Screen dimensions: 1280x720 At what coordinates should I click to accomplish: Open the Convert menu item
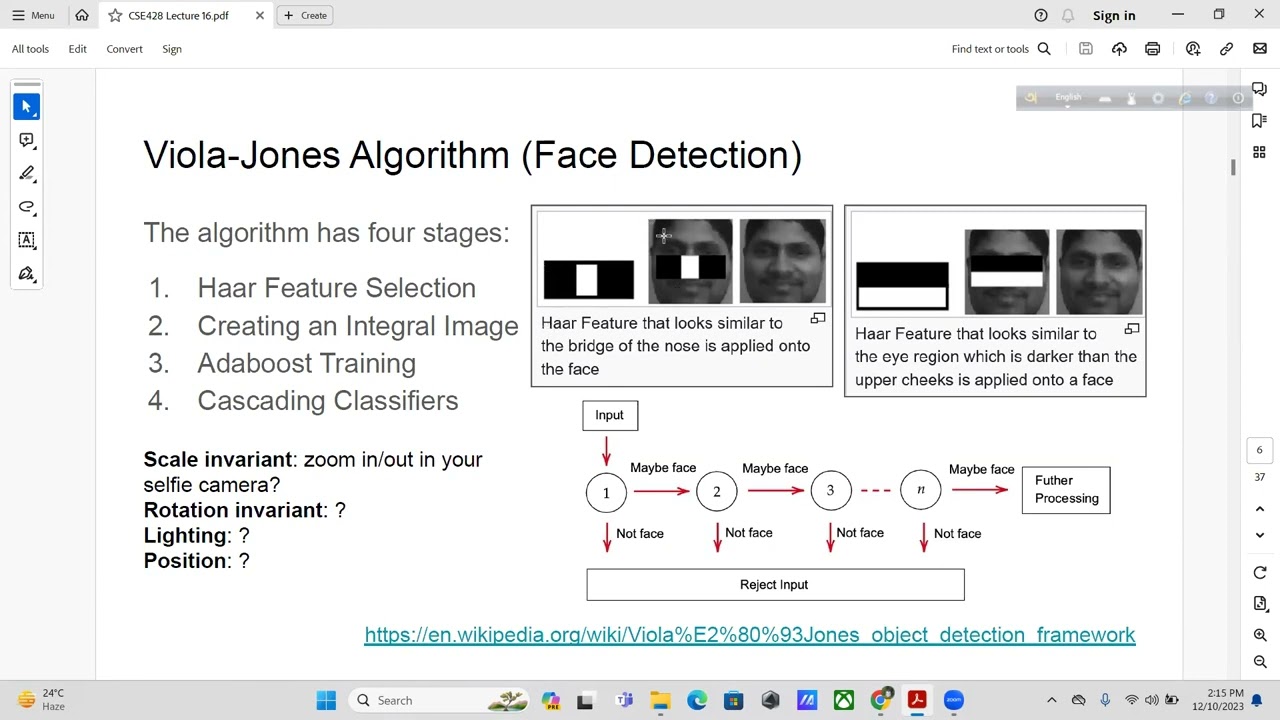pos(124,48)
